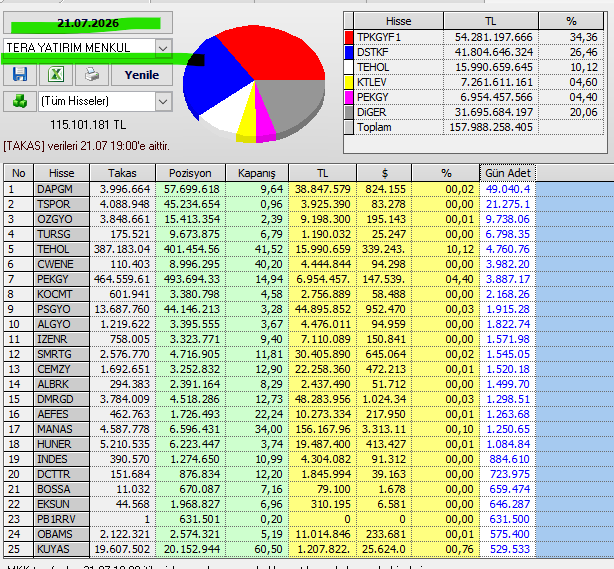
Task: Click Kapanış value 60,50 for KUYAS
Action: [x=268, y=550]
